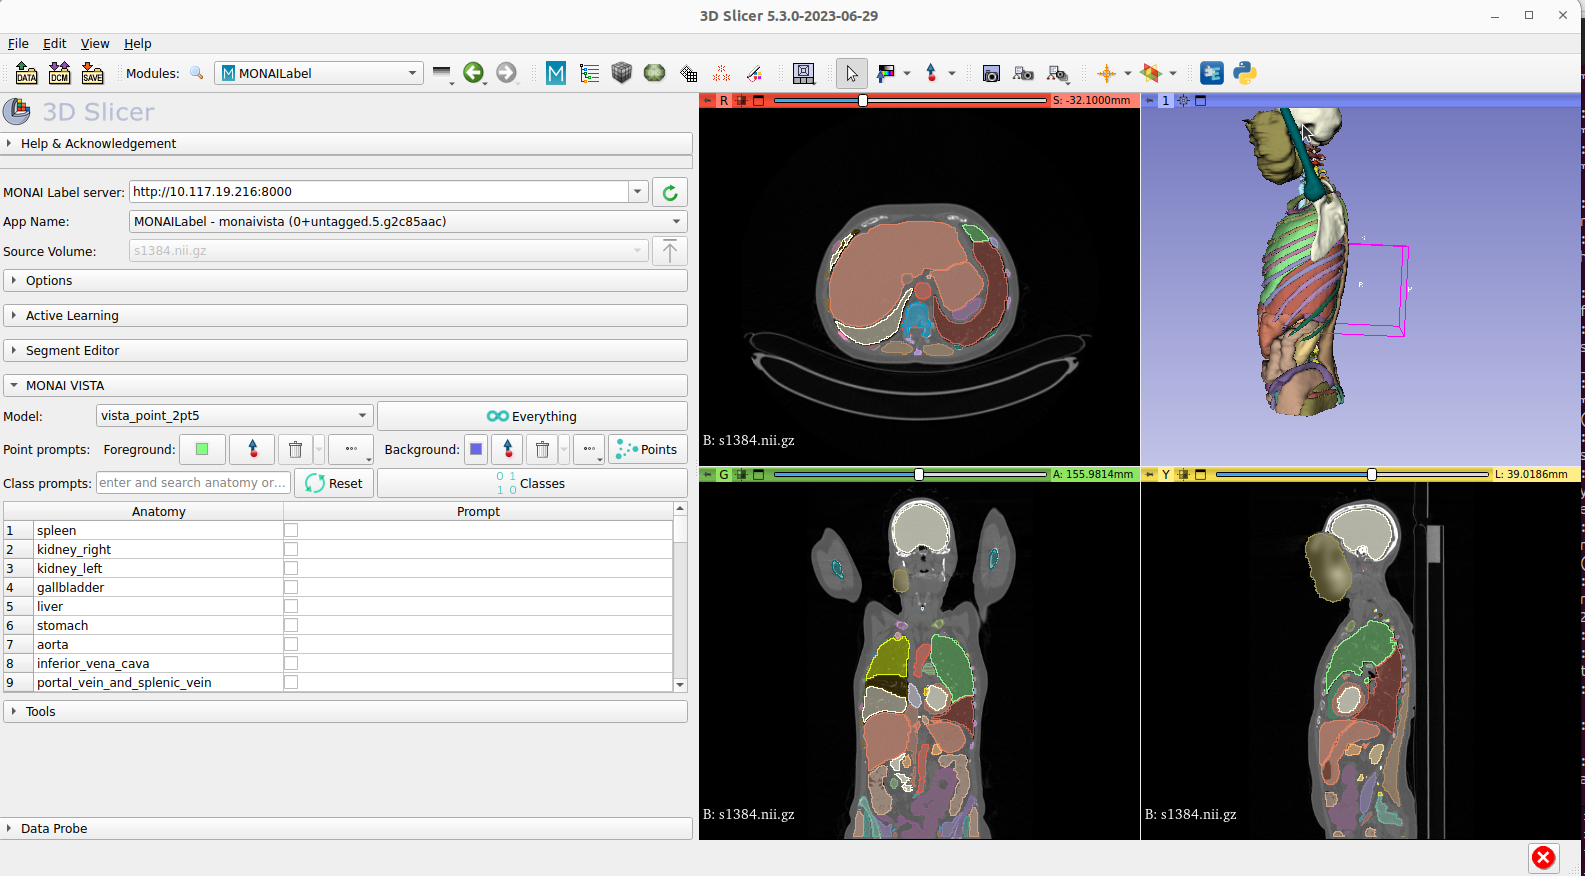Check the liver prompt checkbox
This screenshot has height=876, width=1585.
291,606
